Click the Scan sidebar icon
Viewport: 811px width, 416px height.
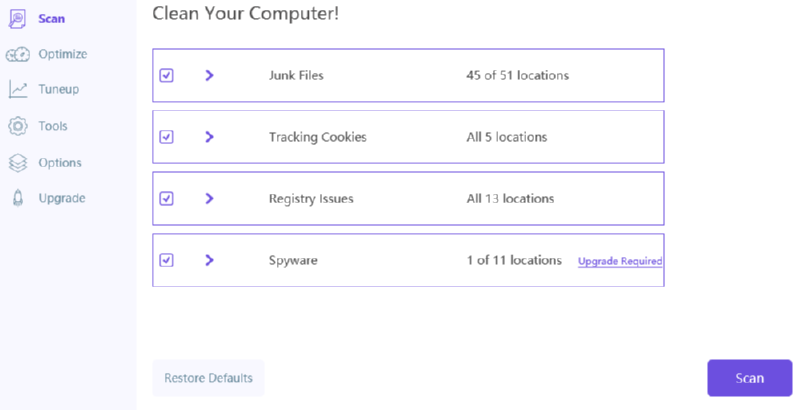(17, 19)
